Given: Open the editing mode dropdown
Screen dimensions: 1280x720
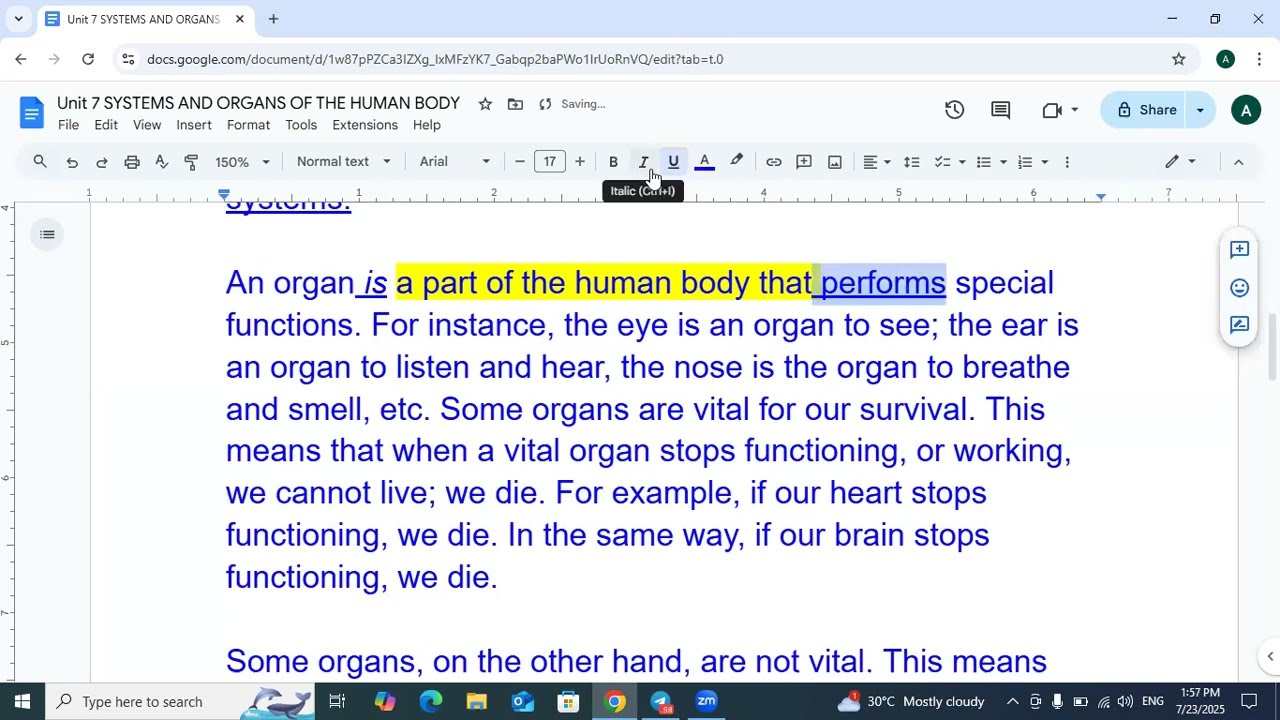Looking at the screenshot, I should 1181,162.
